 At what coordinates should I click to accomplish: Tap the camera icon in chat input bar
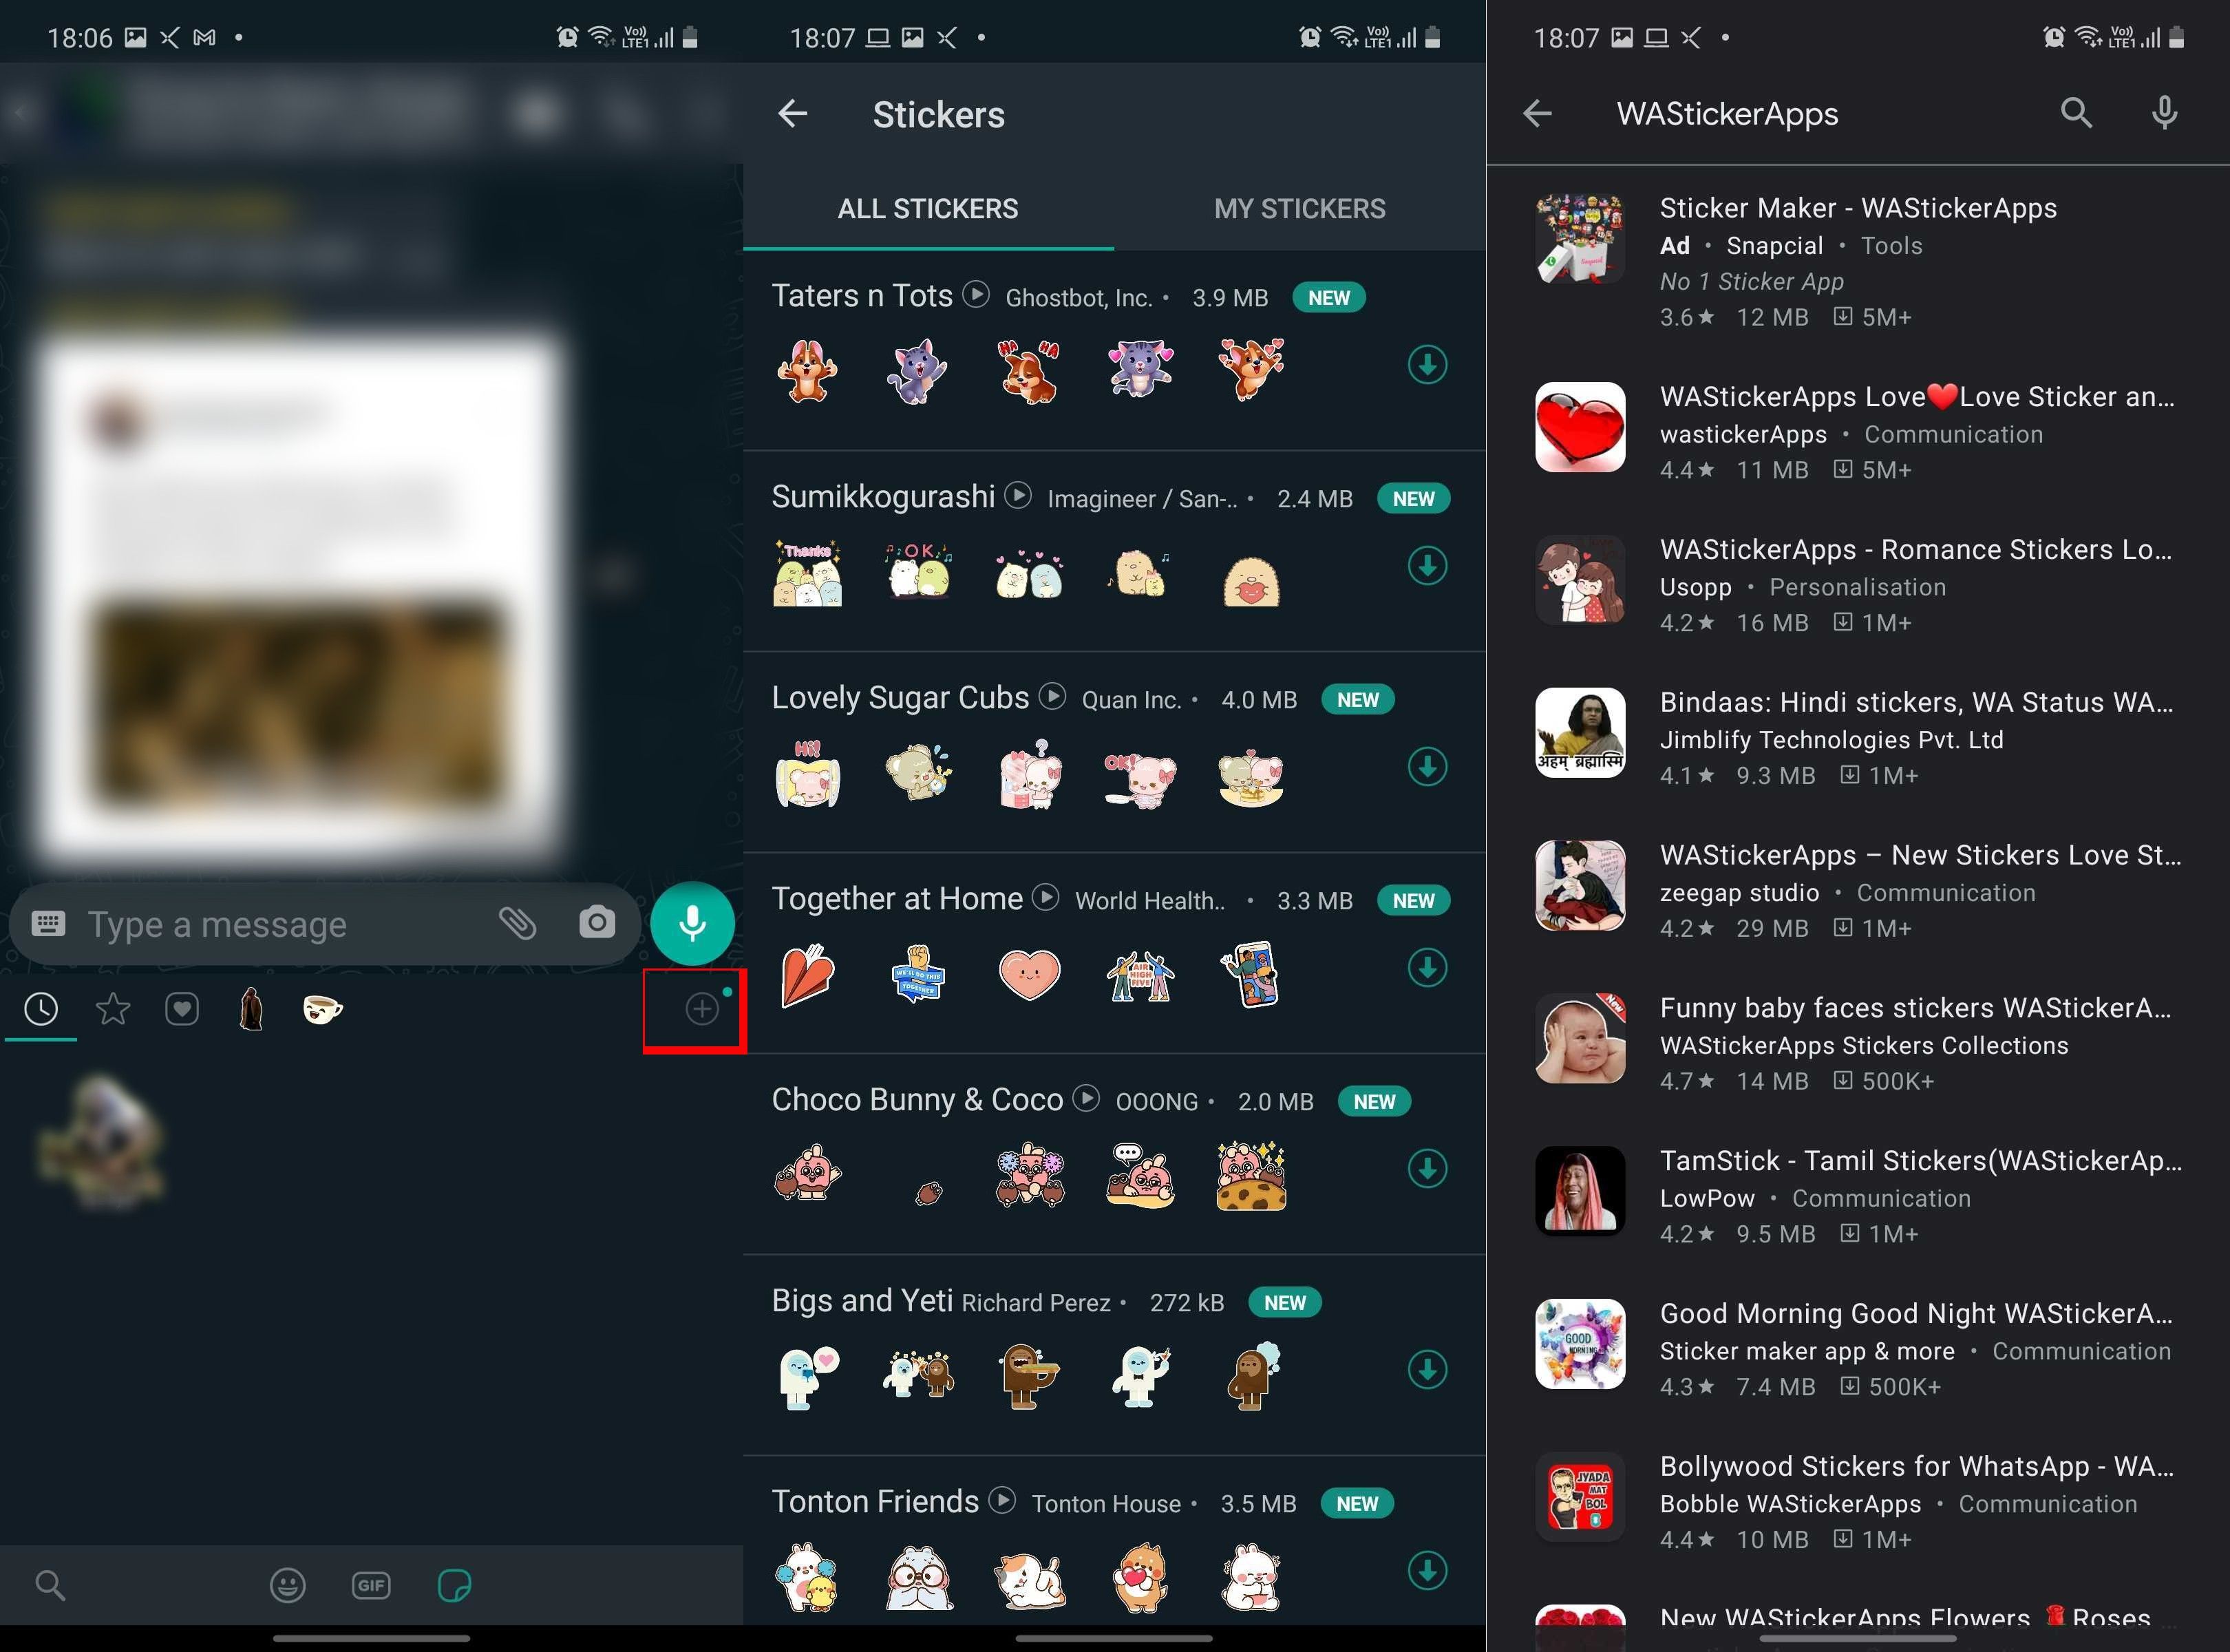click(x=595, y=922)
